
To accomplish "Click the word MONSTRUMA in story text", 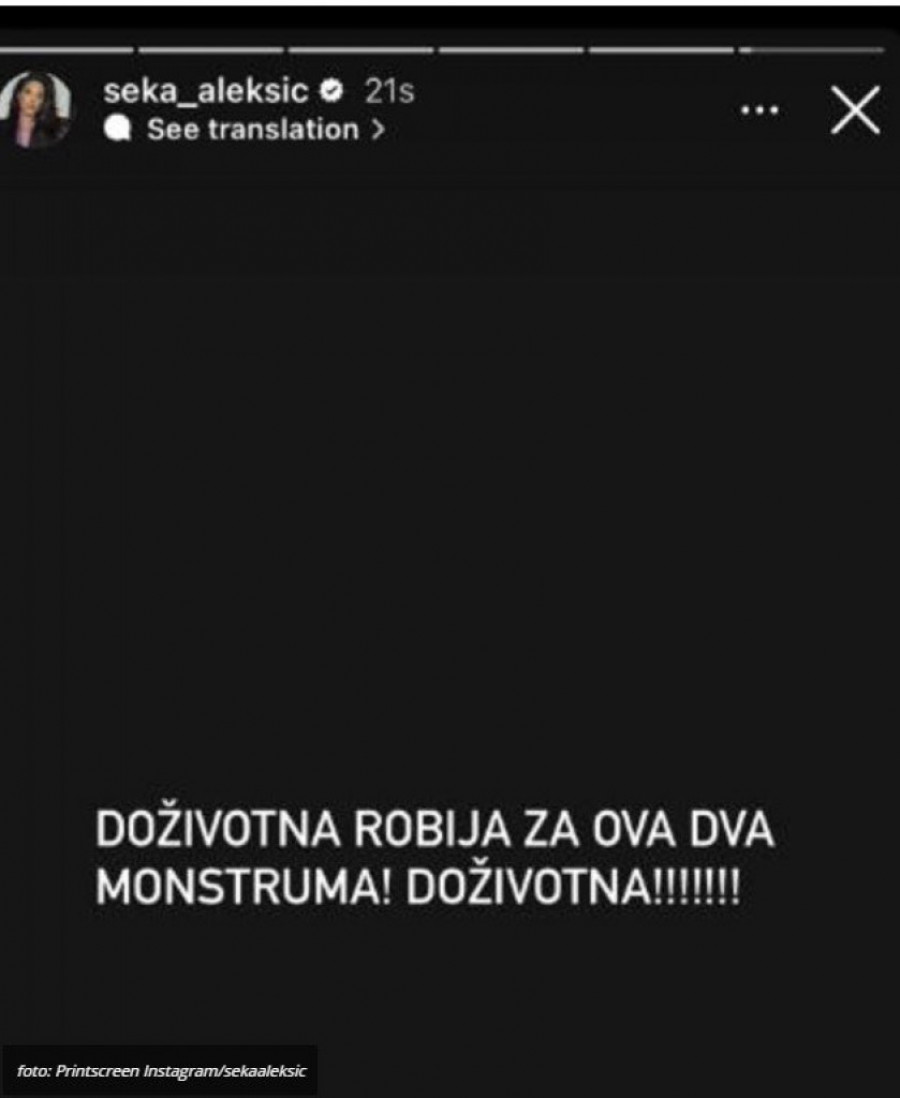I will pos(242,888).
